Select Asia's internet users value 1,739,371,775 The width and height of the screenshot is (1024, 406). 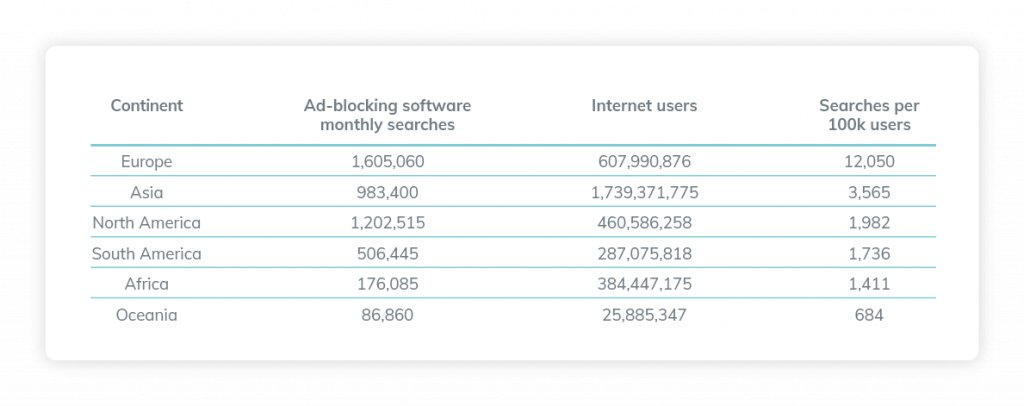[644, 192]
